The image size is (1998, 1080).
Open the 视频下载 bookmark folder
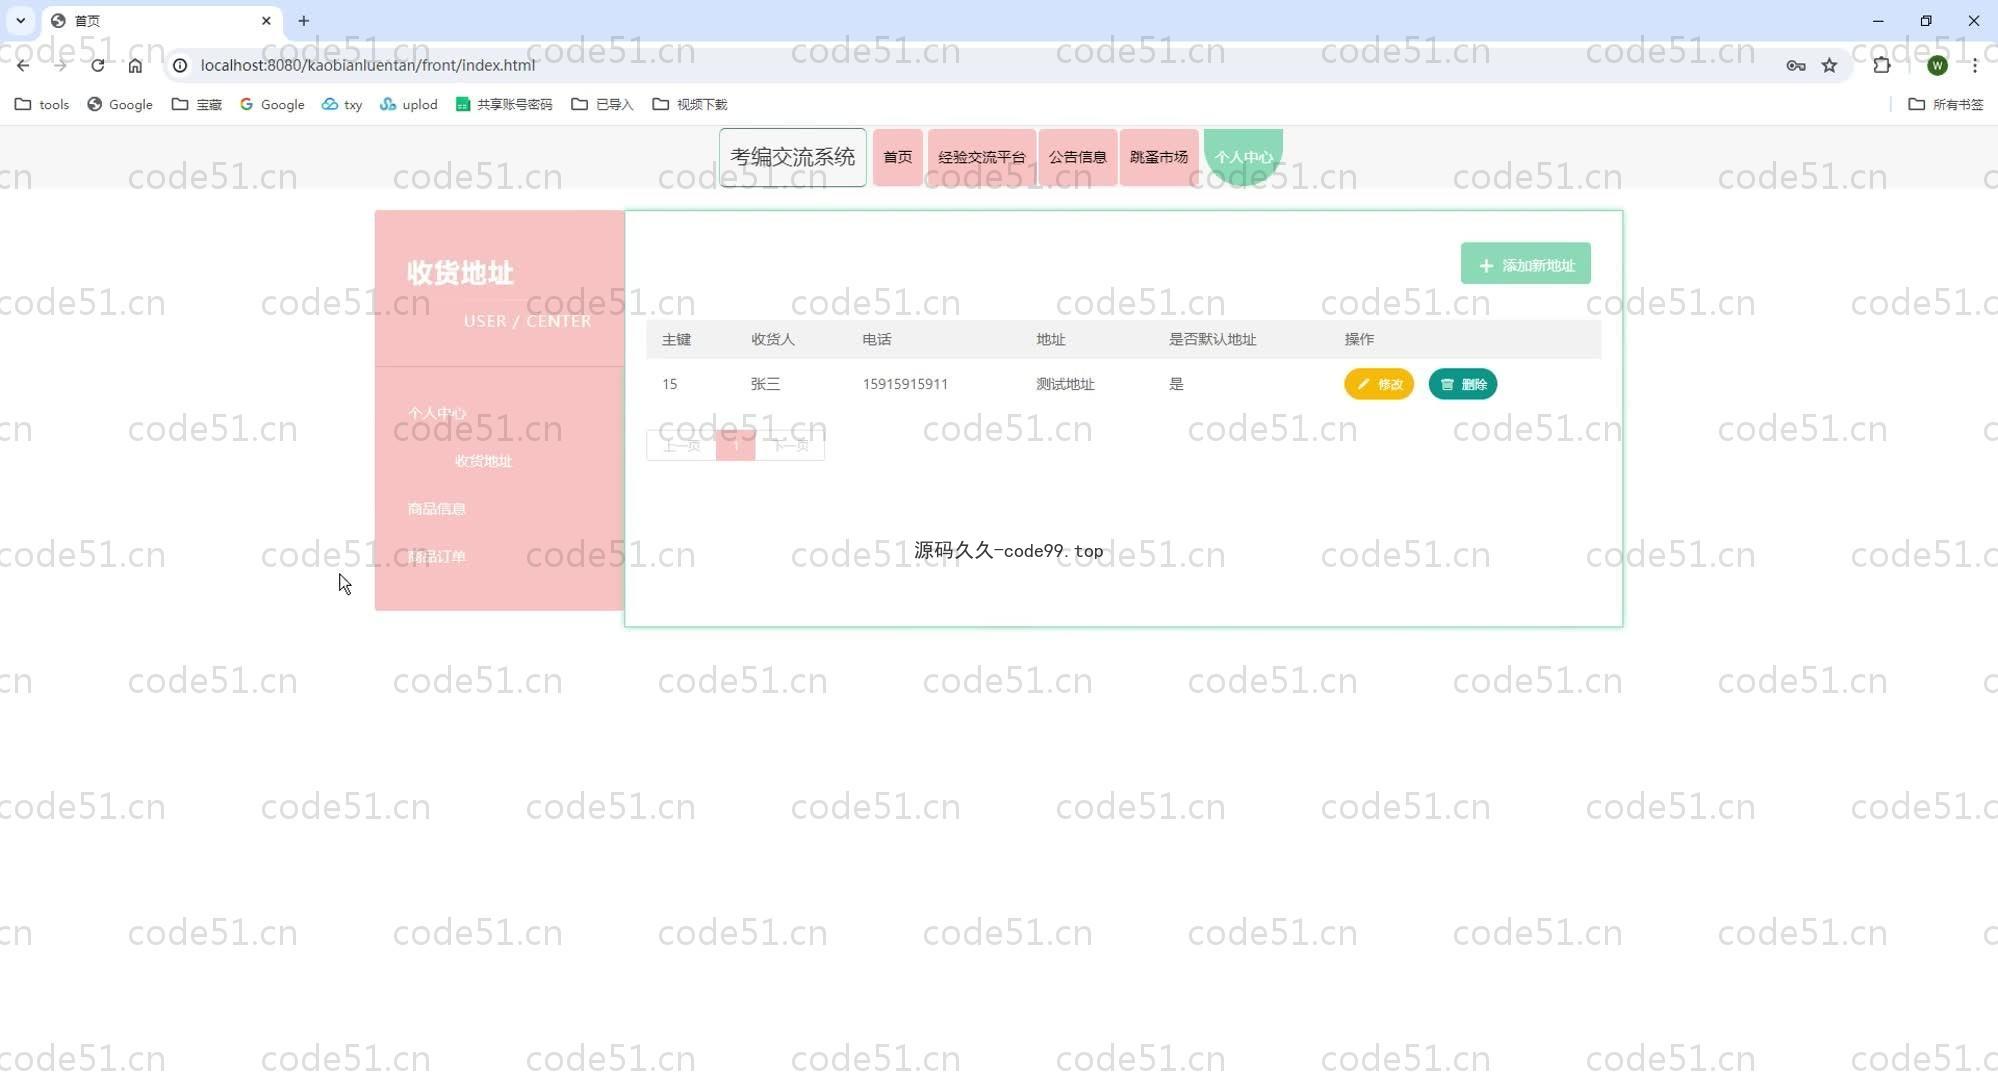(690, 104)
